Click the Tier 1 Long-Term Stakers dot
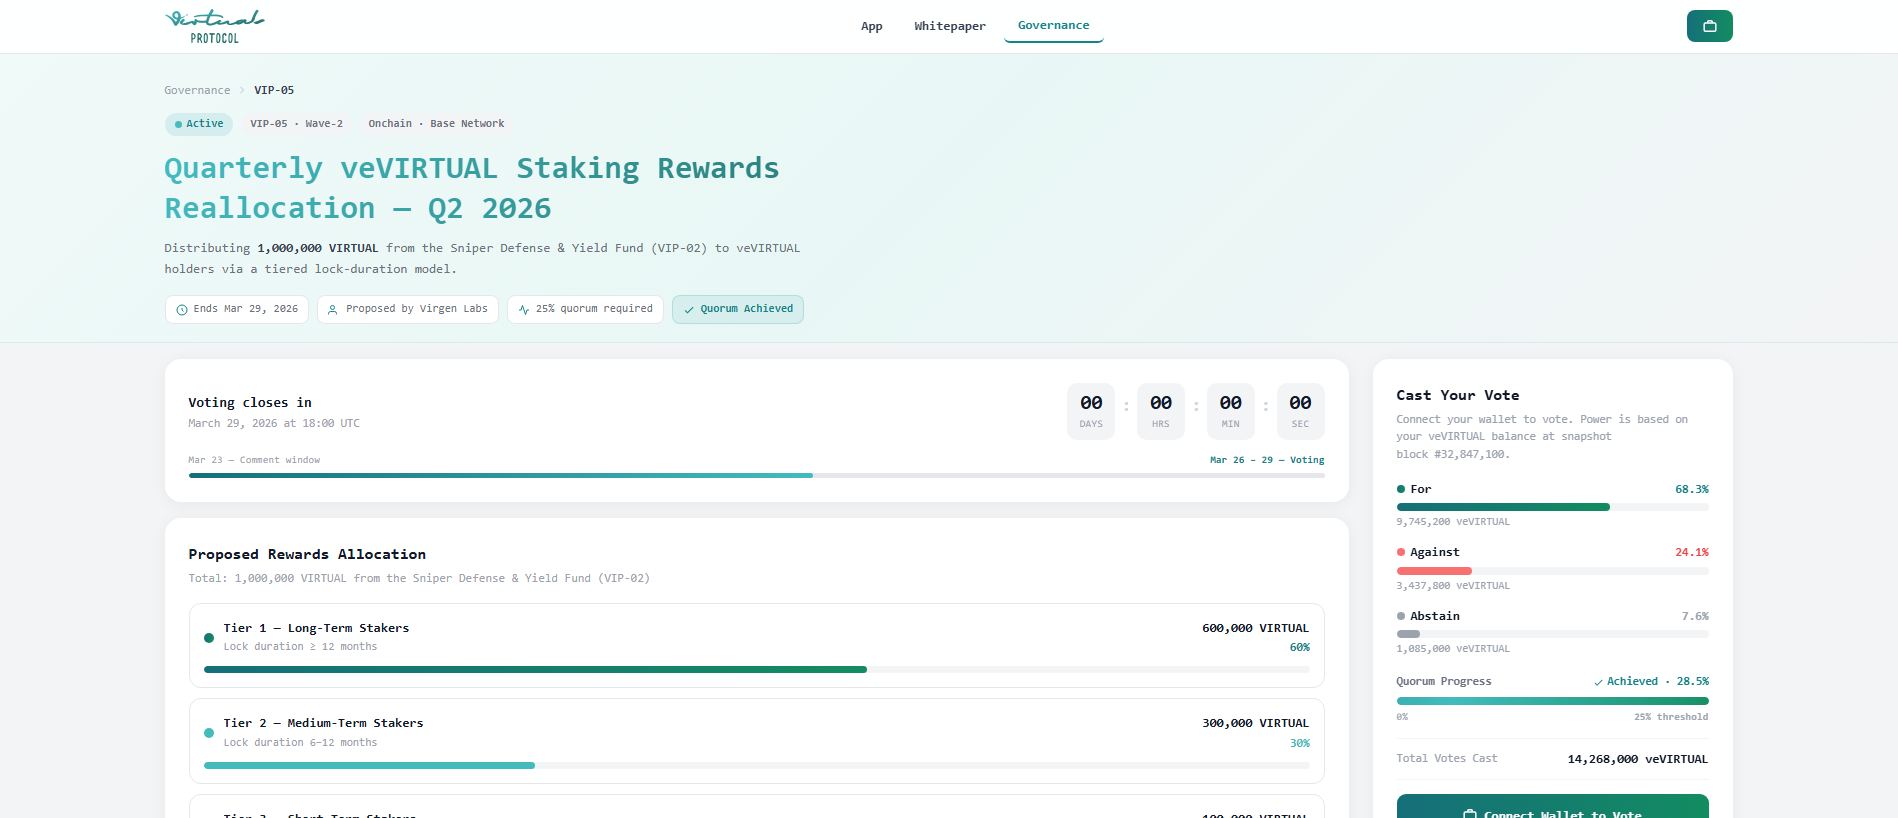 point(209,638)
